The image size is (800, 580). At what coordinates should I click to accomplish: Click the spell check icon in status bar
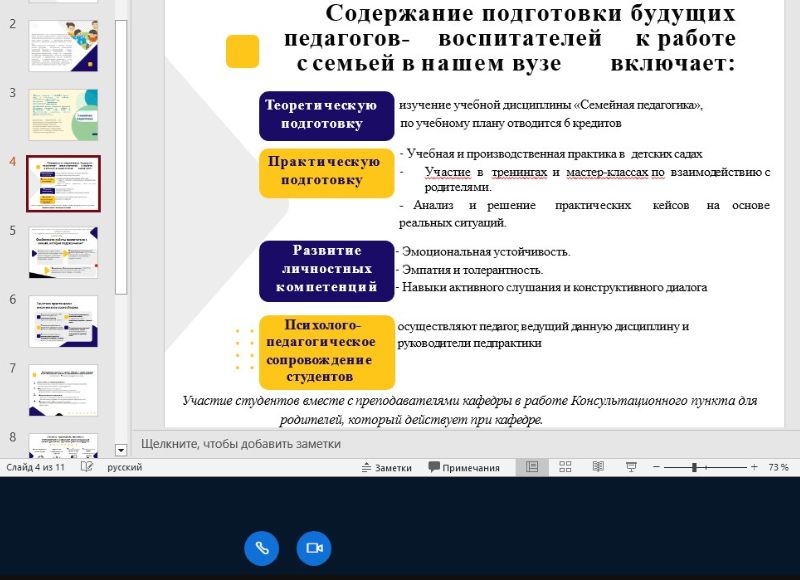point(88,467)
